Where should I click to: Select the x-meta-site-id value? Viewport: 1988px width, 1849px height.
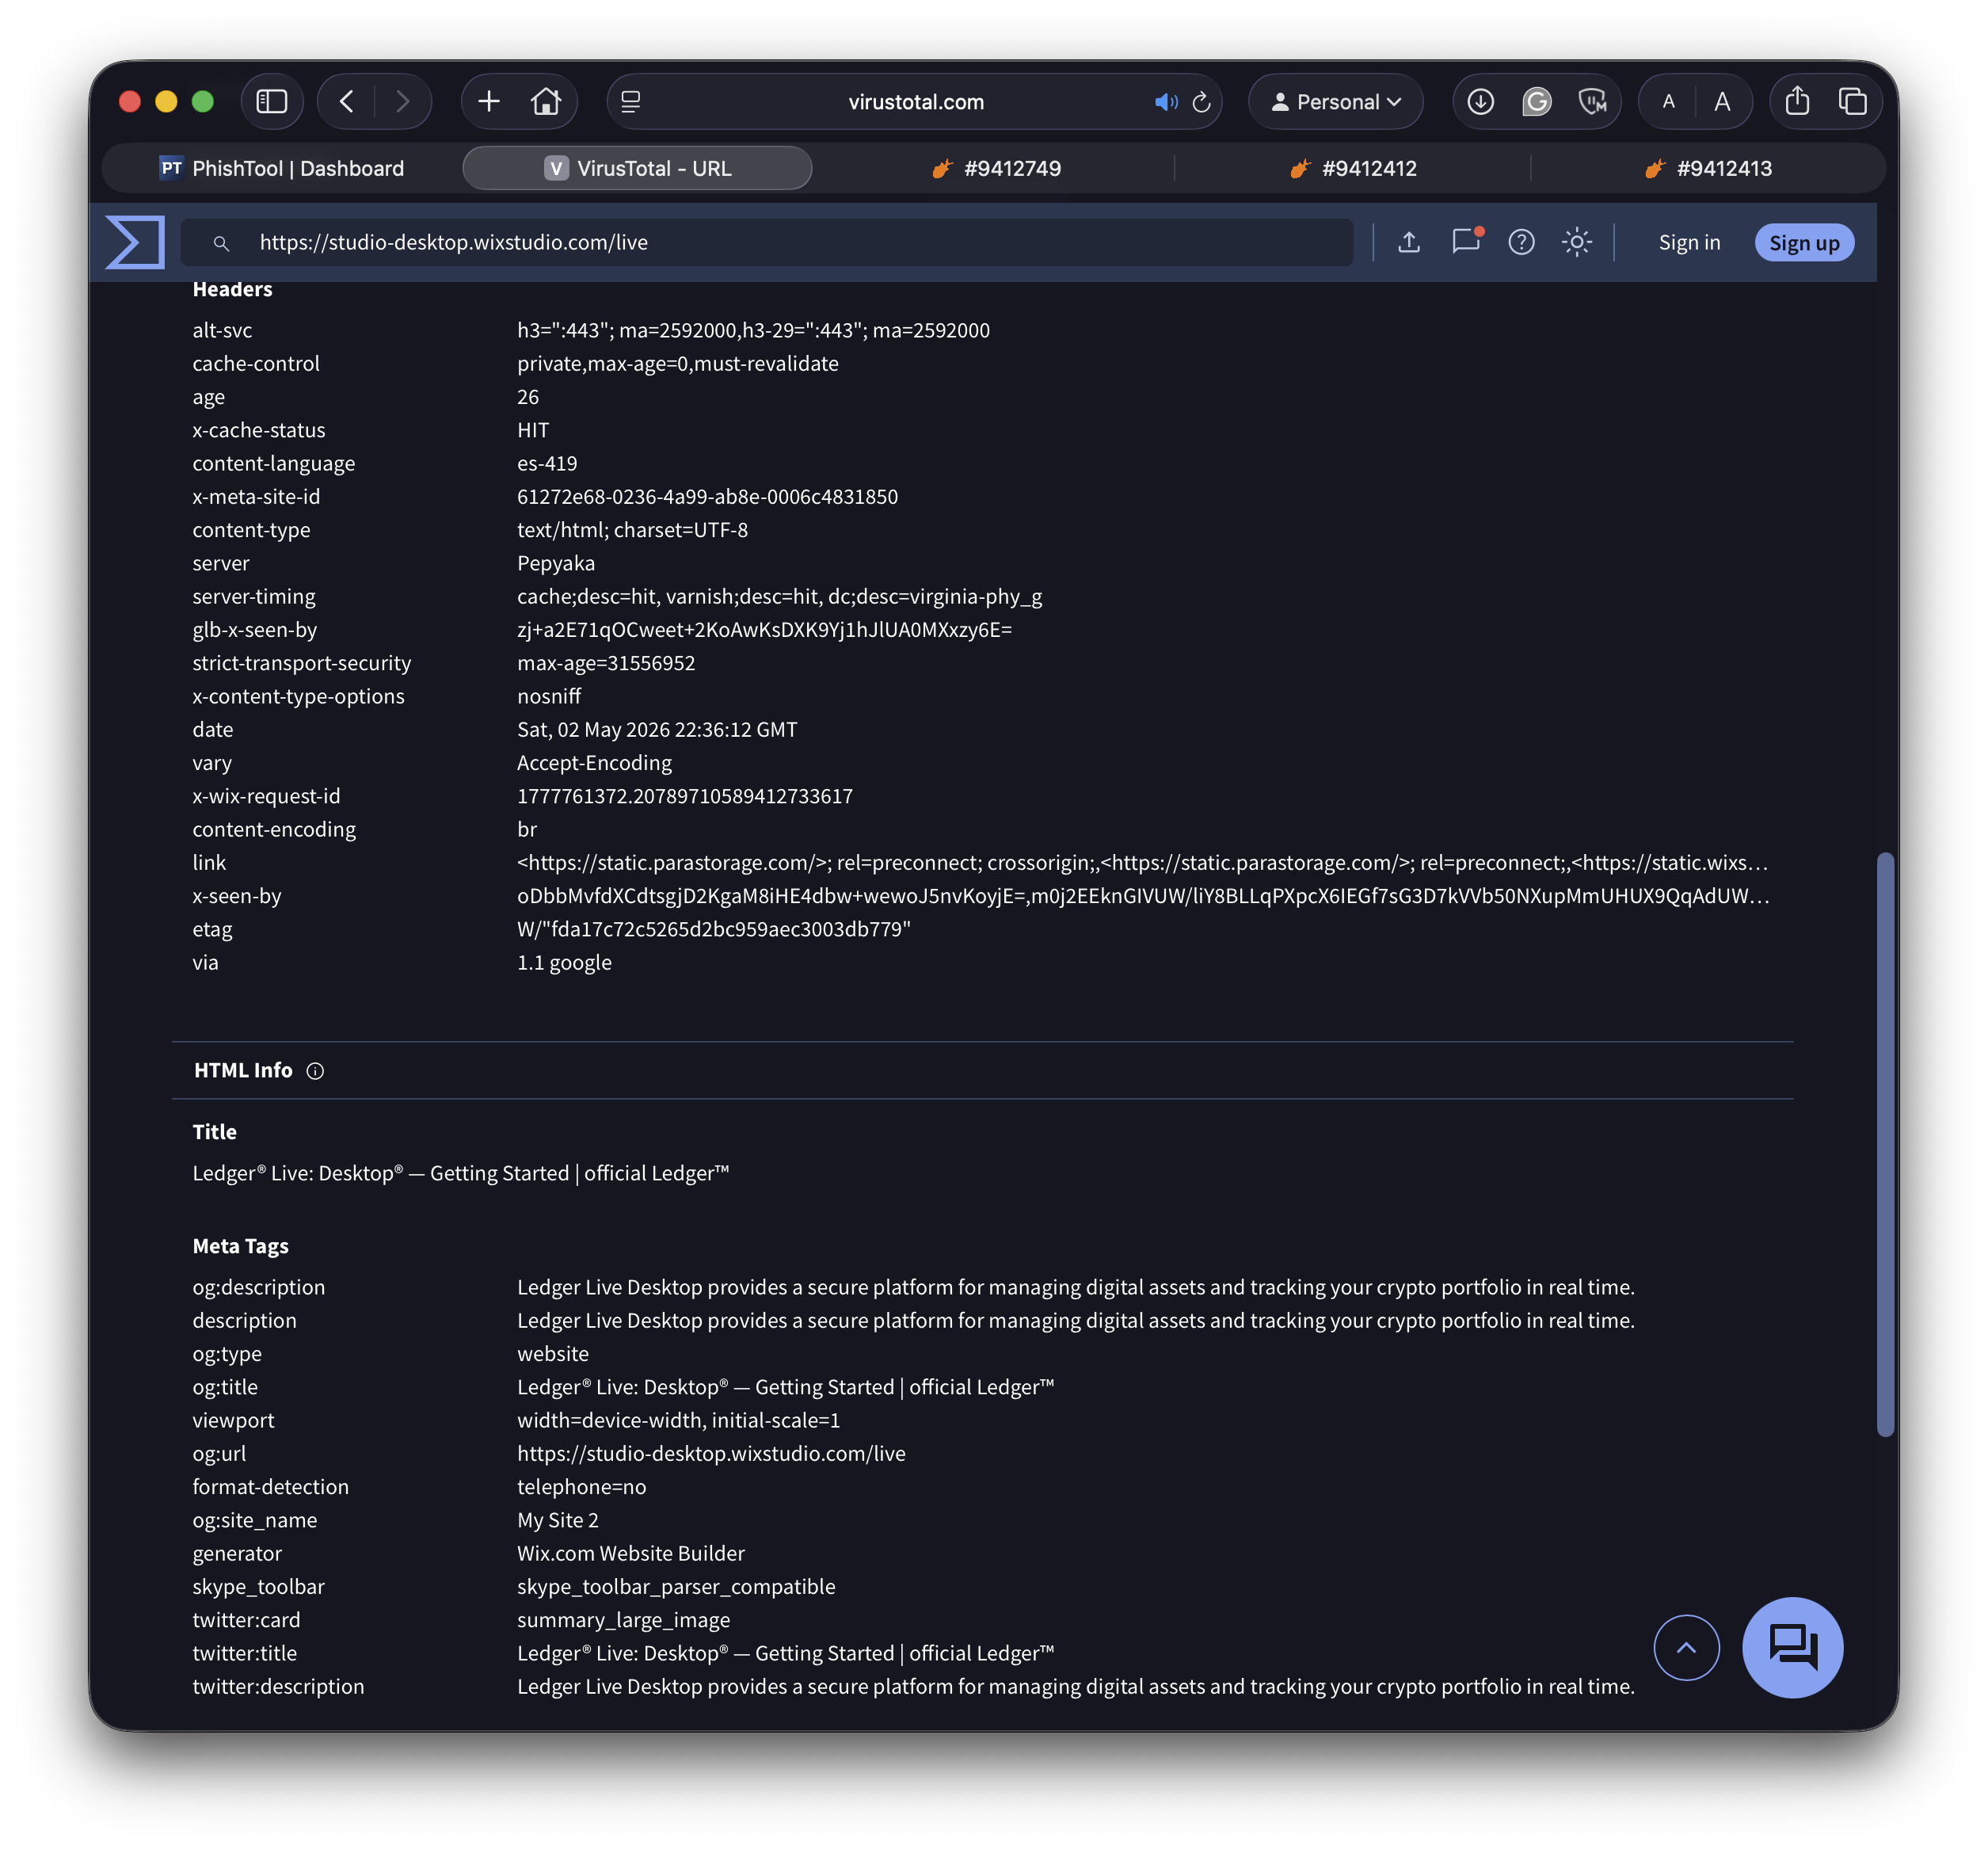(707, 497)
